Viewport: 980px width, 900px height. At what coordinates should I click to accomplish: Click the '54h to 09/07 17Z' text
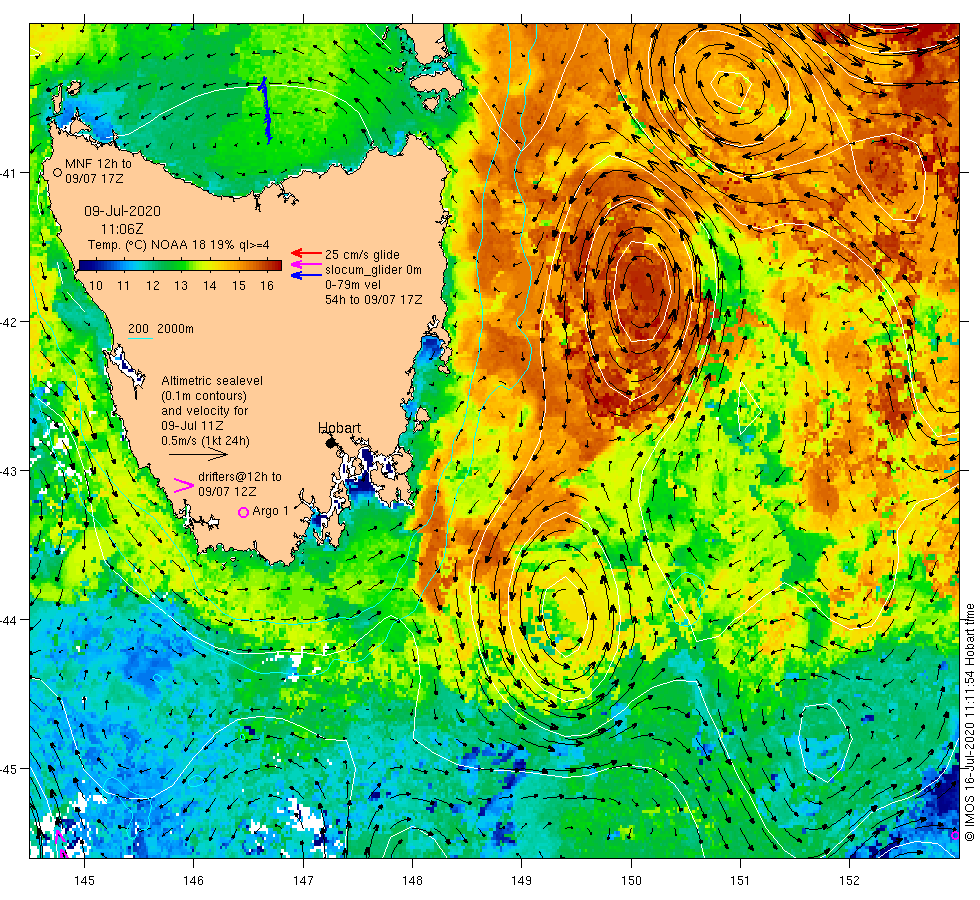coord(373,300)
